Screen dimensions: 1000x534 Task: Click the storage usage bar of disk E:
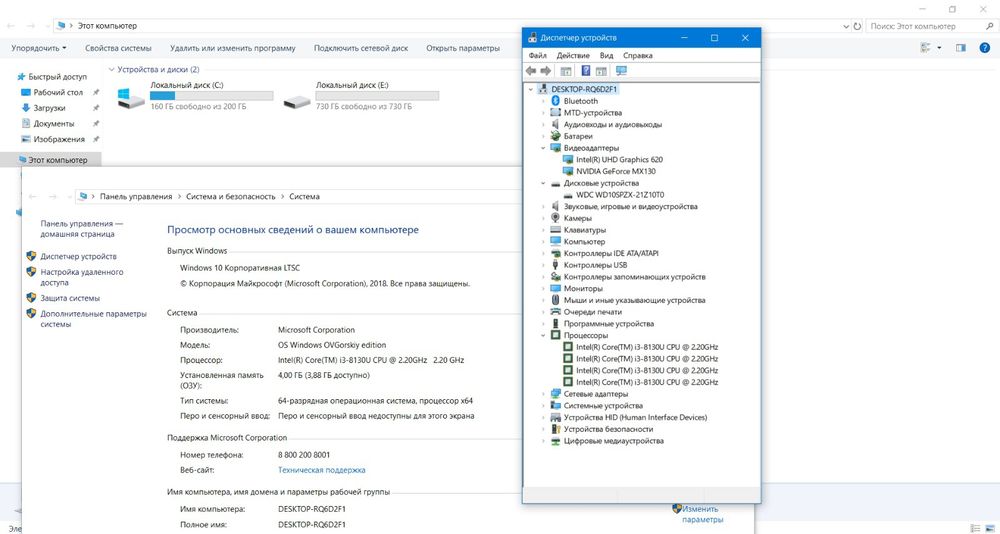pyautogui.click(x=377, y=96)
